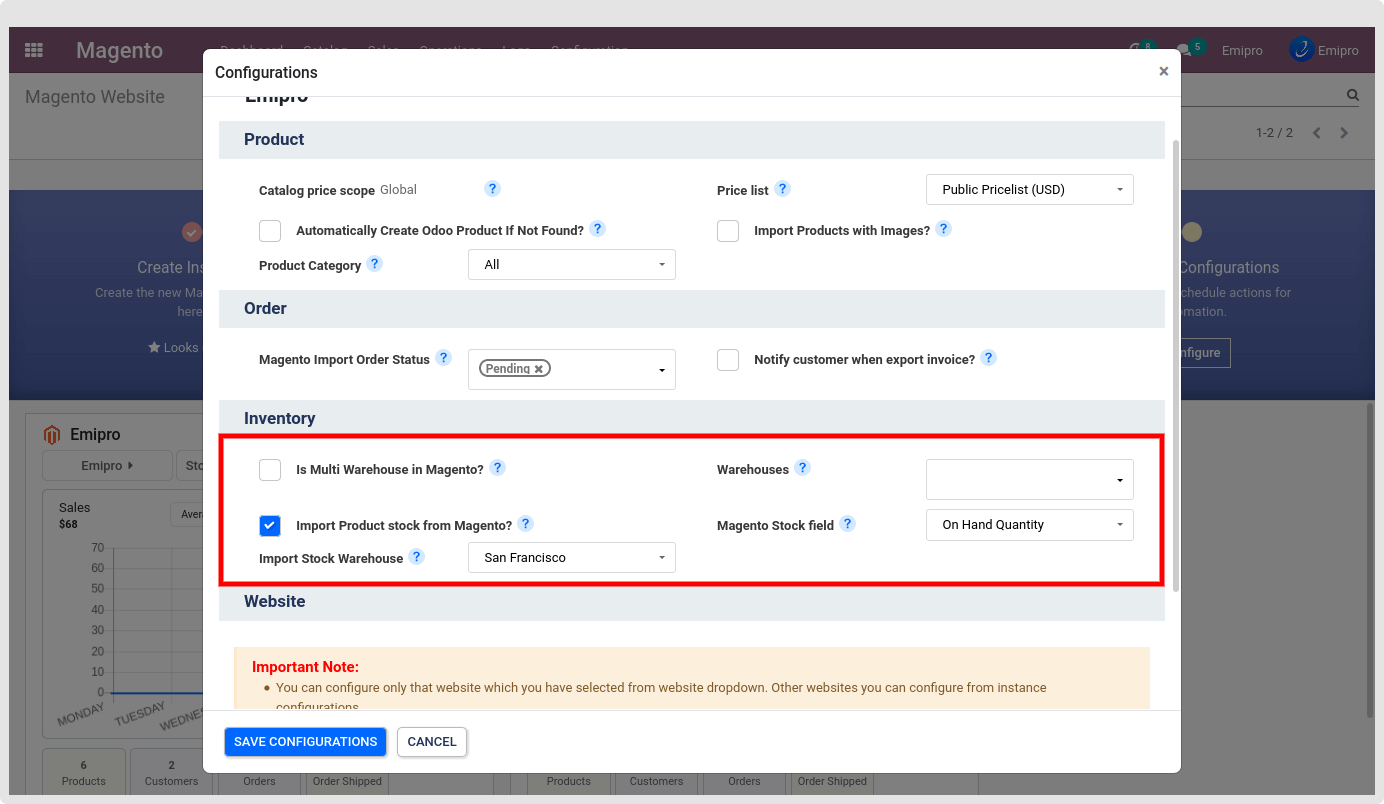
Task: Click the page scrollbar at right edge
Action: pos(1371,560)
